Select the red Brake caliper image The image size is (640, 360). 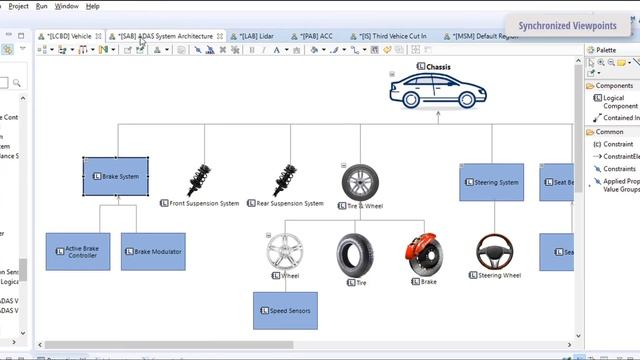424,255
